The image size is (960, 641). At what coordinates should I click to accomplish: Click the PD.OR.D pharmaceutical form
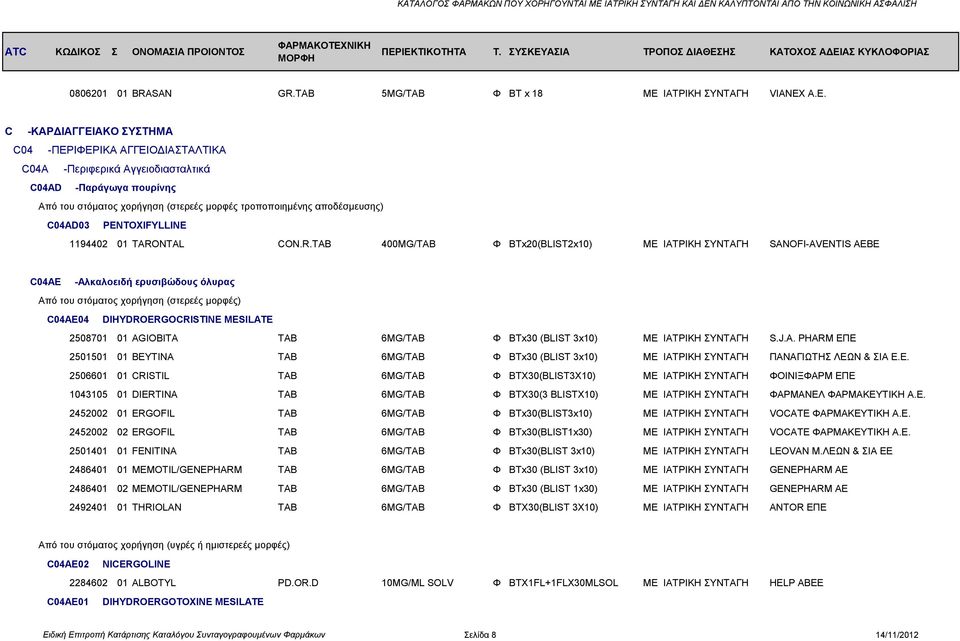298,583
